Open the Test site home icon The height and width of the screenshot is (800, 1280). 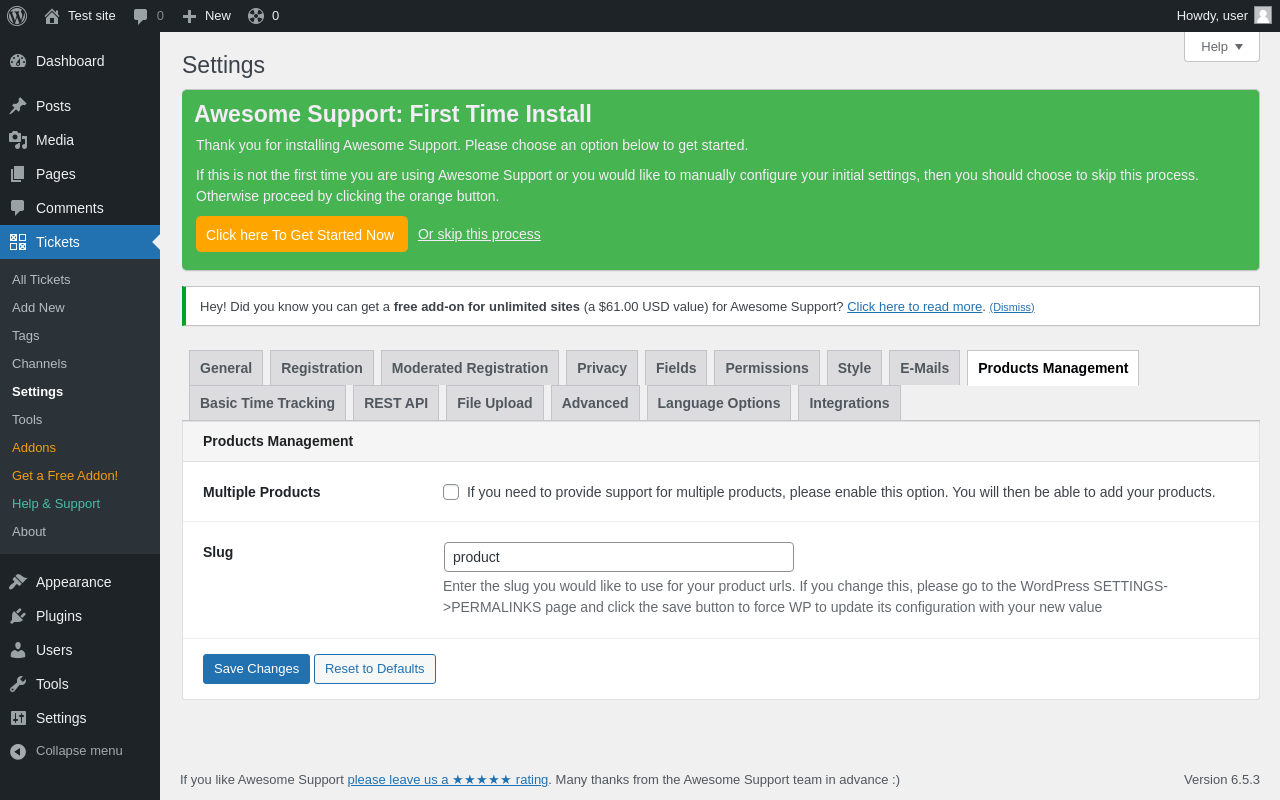52,16
